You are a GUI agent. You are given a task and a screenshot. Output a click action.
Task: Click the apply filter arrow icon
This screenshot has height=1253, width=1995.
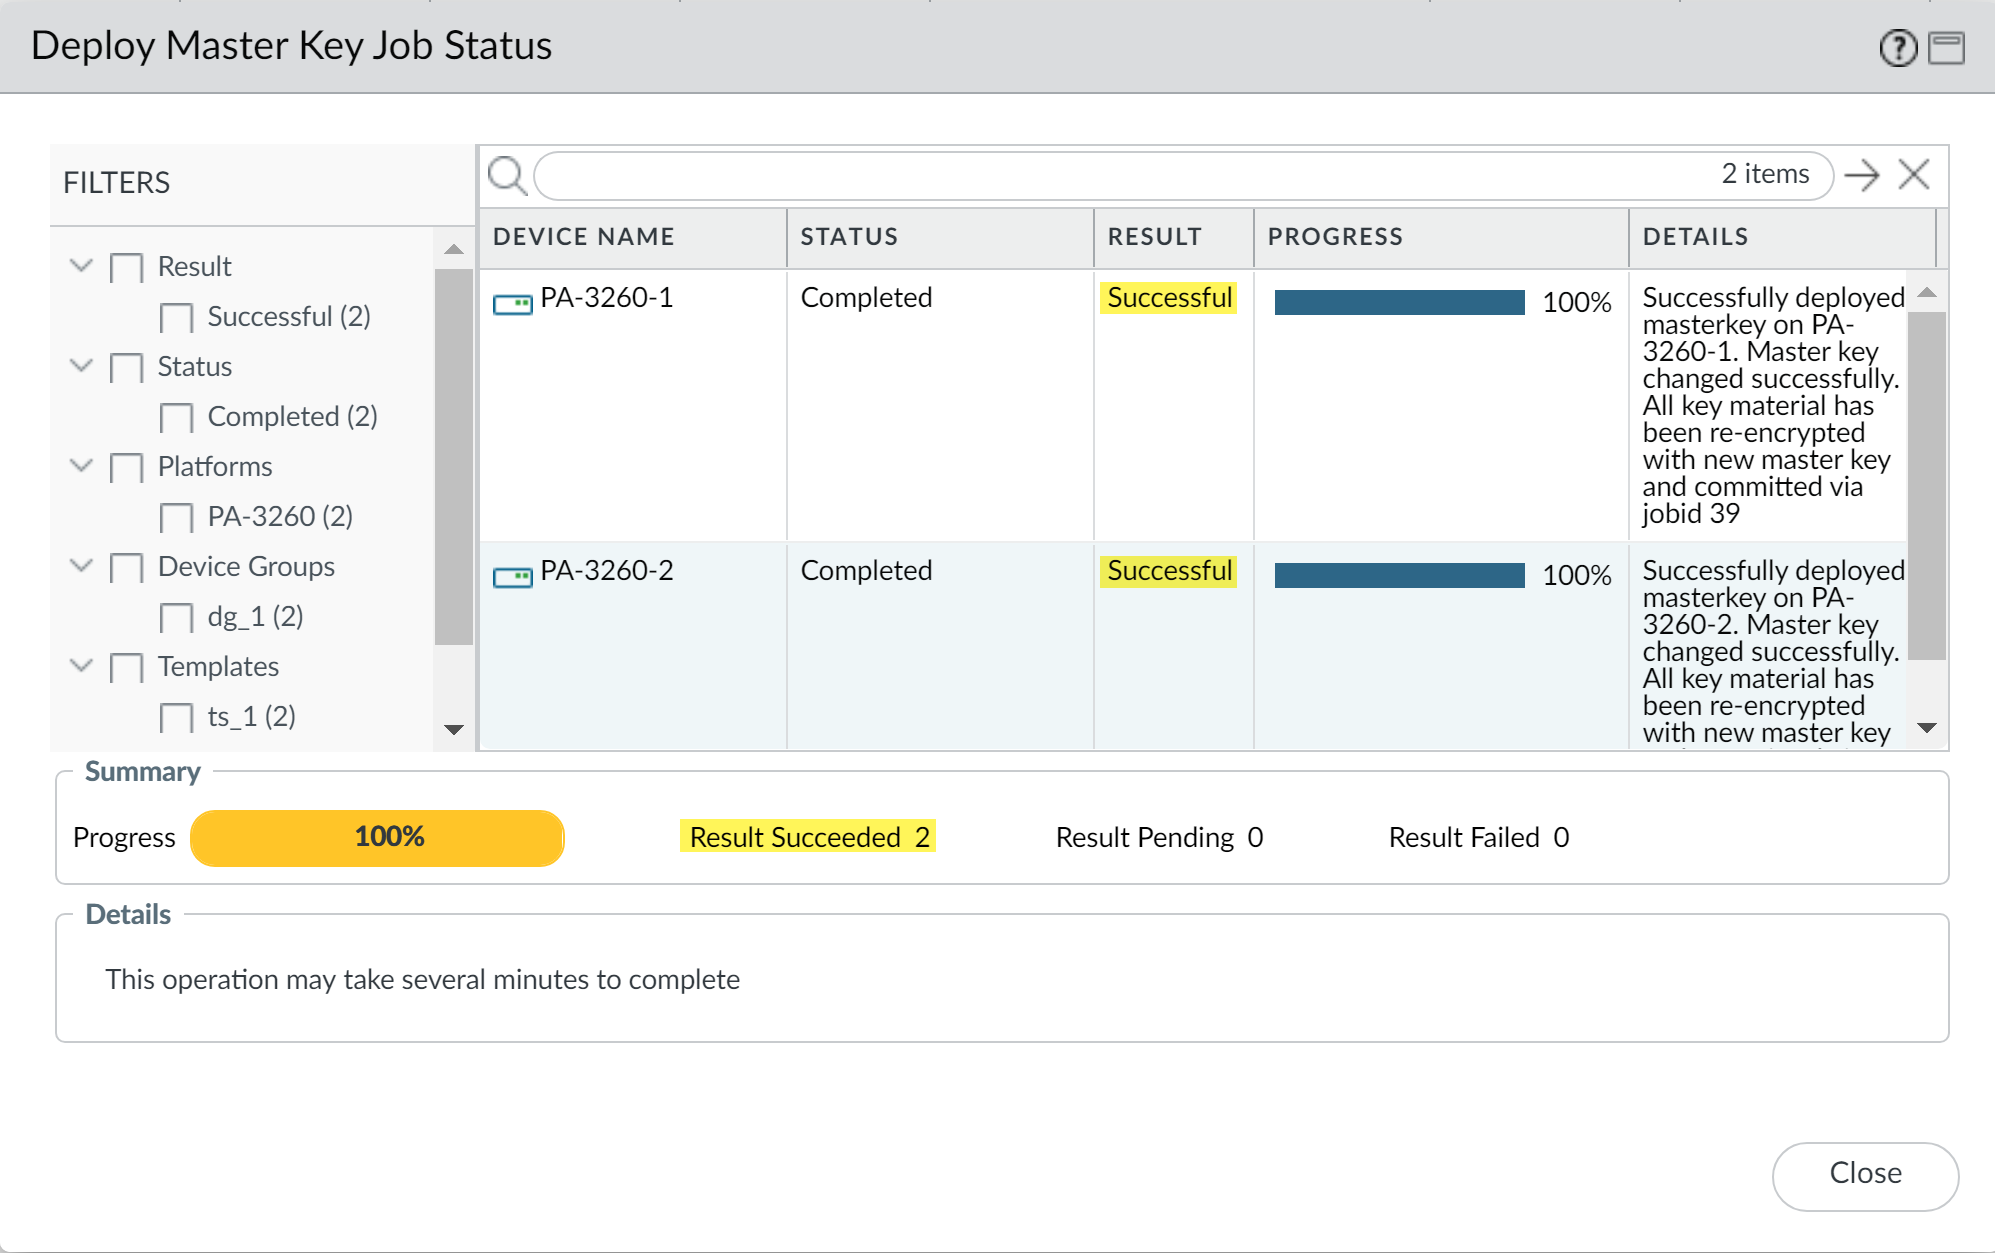[1861, 176]
